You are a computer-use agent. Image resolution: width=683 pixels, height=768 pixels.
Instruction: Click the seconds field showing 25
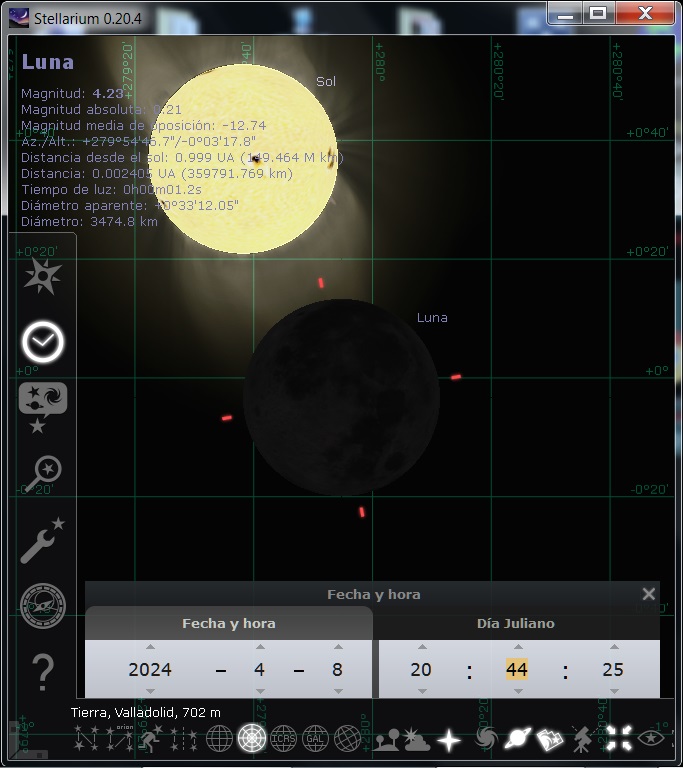click(613, 670)
